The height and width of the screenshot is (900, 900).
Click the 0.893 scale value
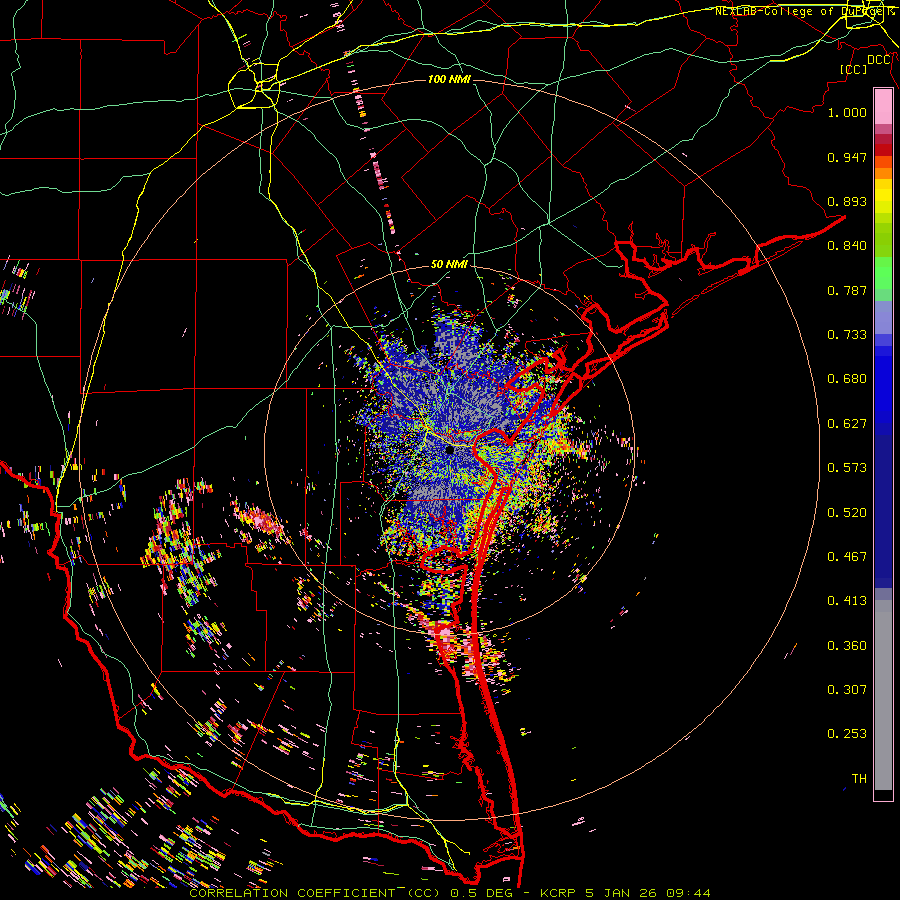coord(847,201)
